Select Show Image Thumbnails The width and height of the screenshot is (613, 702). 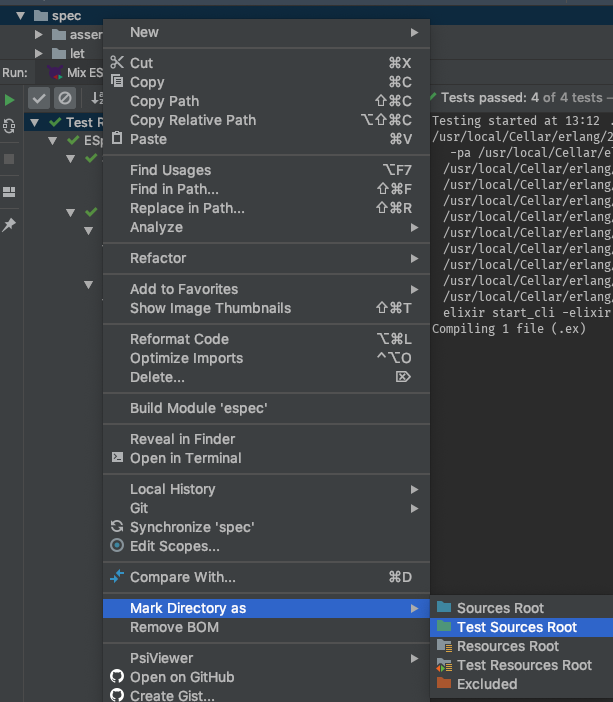click(266, 308)
